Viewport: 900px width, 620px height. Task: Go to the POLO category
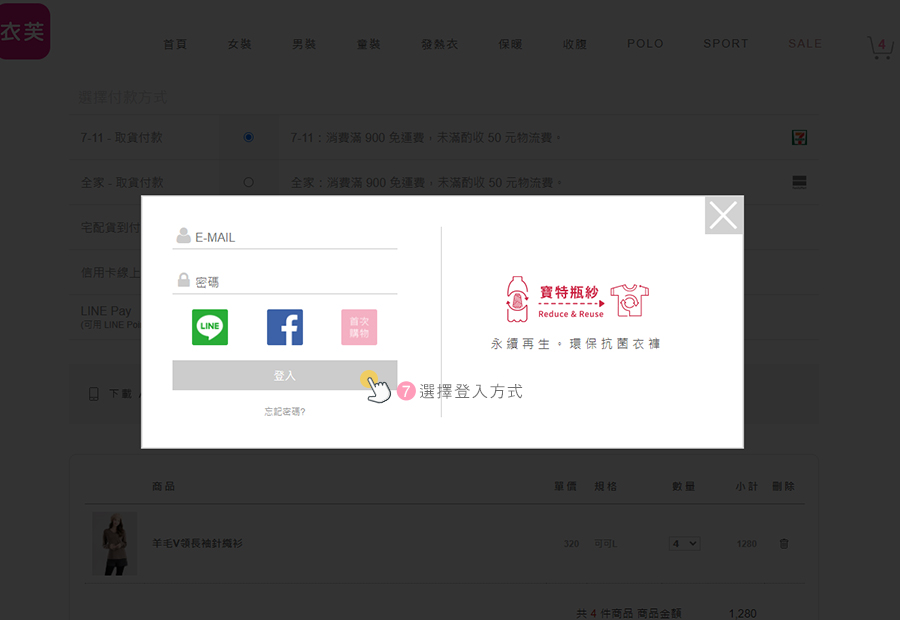(645, 44)
